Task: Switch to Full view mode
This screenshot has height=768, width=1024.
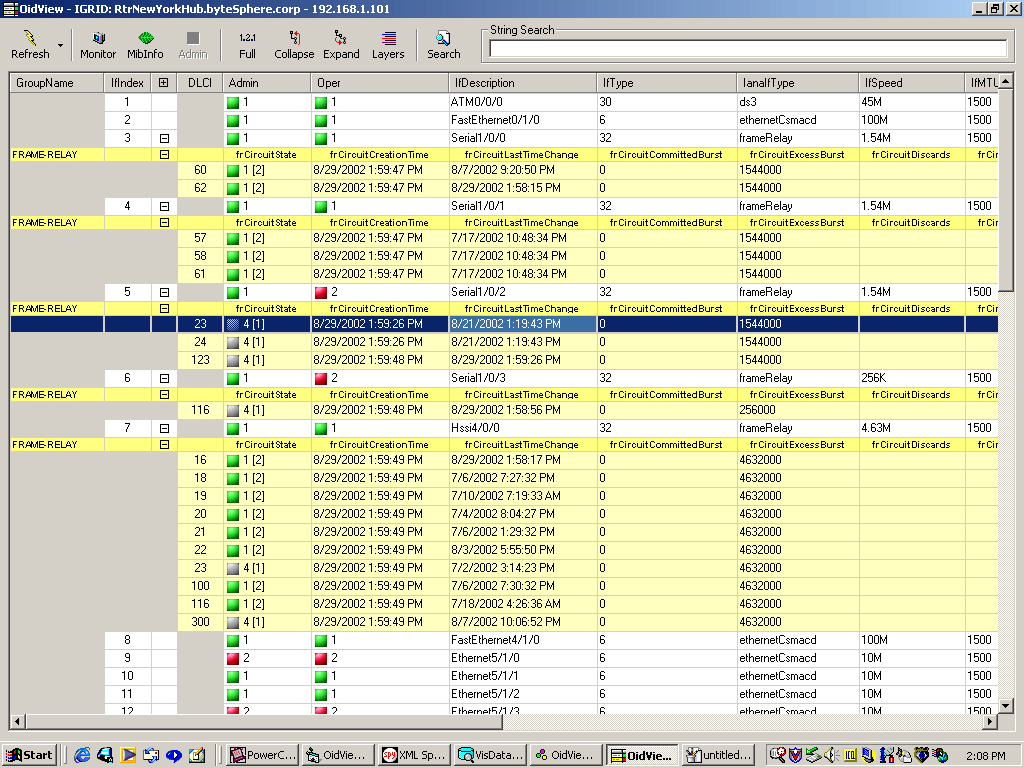Action: pos(247,44)
